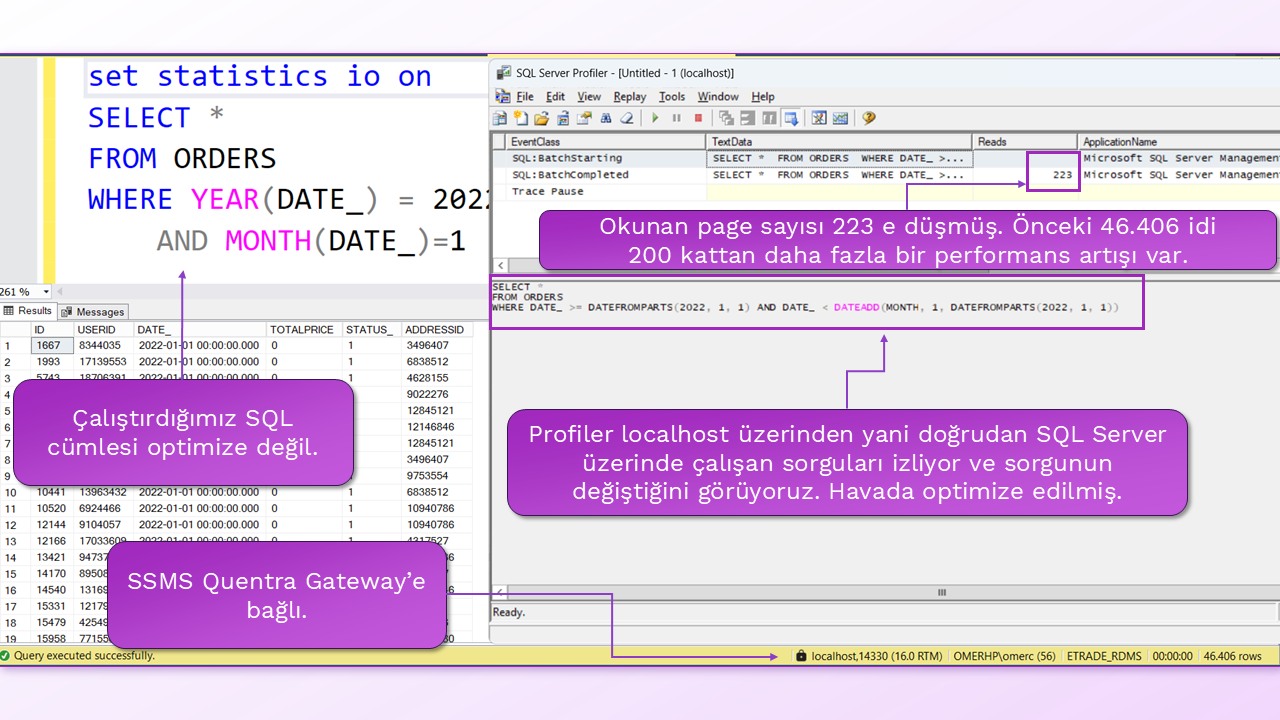Viewport: 1280px width, 720px height.
Task: Click Profiler bottom horizontal scrollbar thumb
Action: [x=940, y=592]
